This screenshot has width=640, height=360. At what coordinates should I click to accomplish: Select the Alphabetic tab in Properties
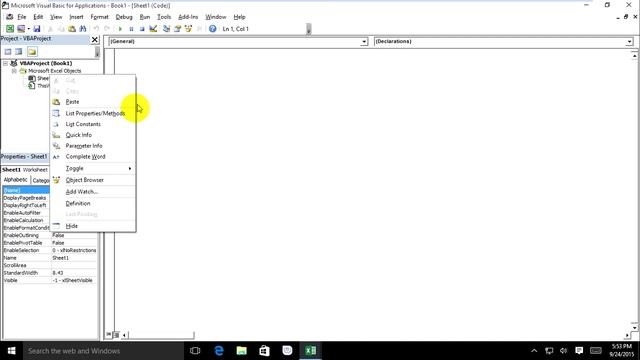click(x=16, y=180)
